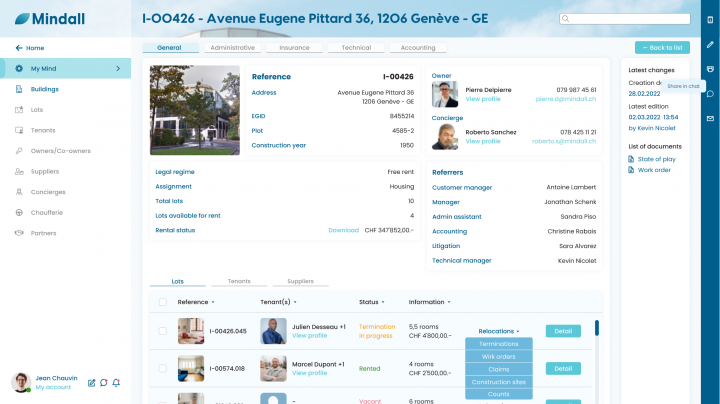Toggle the select-all checkbox in table header
The image size is (720, 404).
[x=163, y=302]
